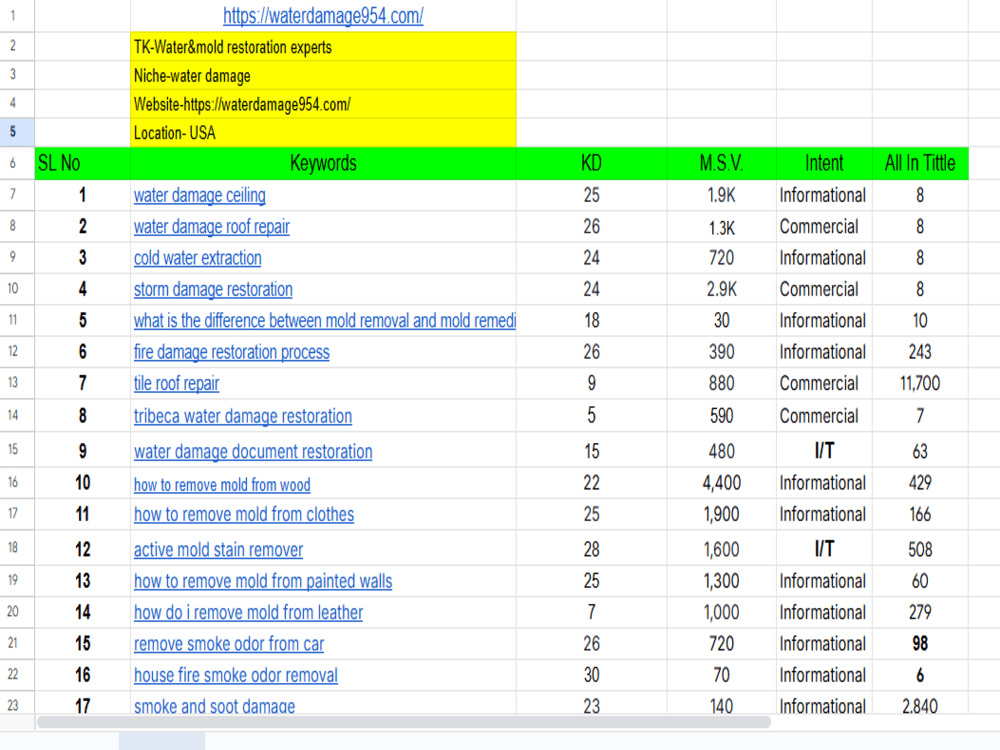This screenshot has height=750, width=1000.
Task: Select the 'All In Tittle' header cell
Action: pos(920,163)
